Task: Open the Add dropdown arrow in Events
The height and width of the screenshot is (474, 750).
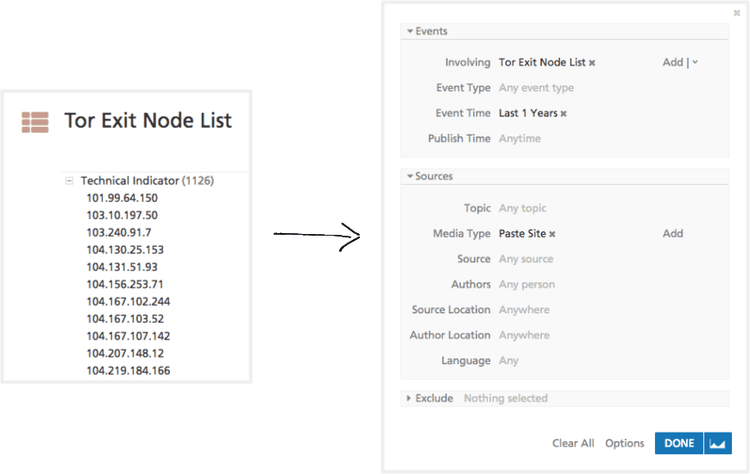Action: click(695, 62)
